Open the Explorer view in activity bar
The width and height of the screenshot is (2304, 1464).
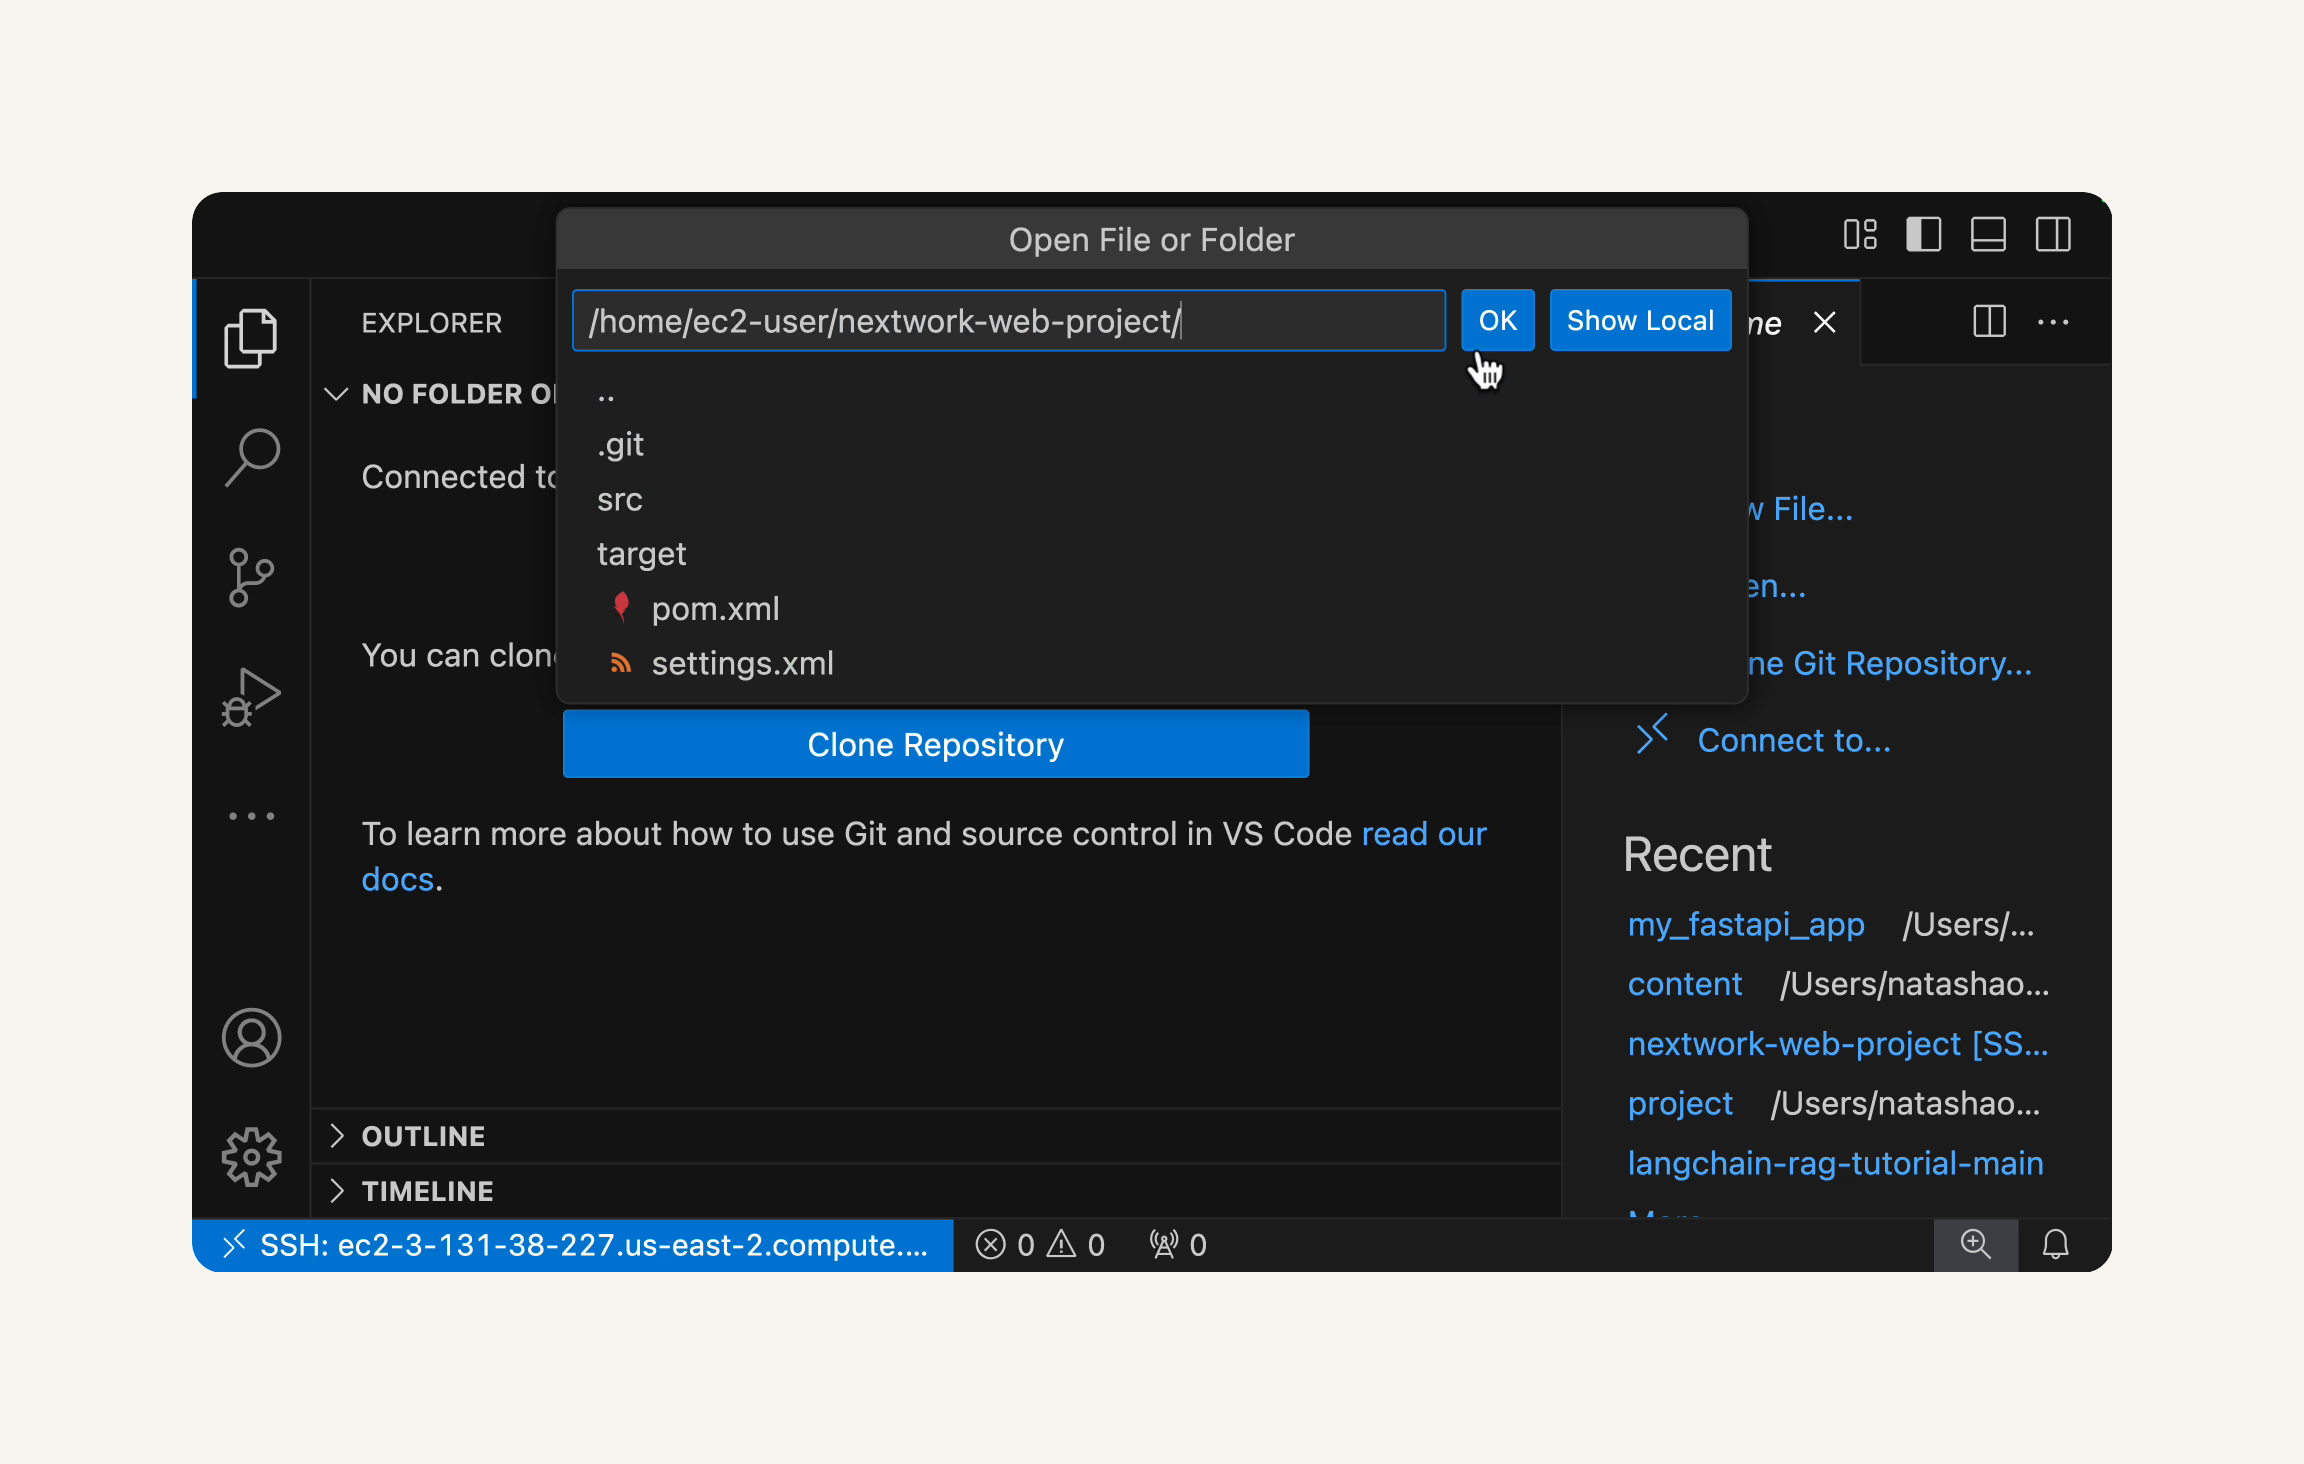tap(251, 338)
